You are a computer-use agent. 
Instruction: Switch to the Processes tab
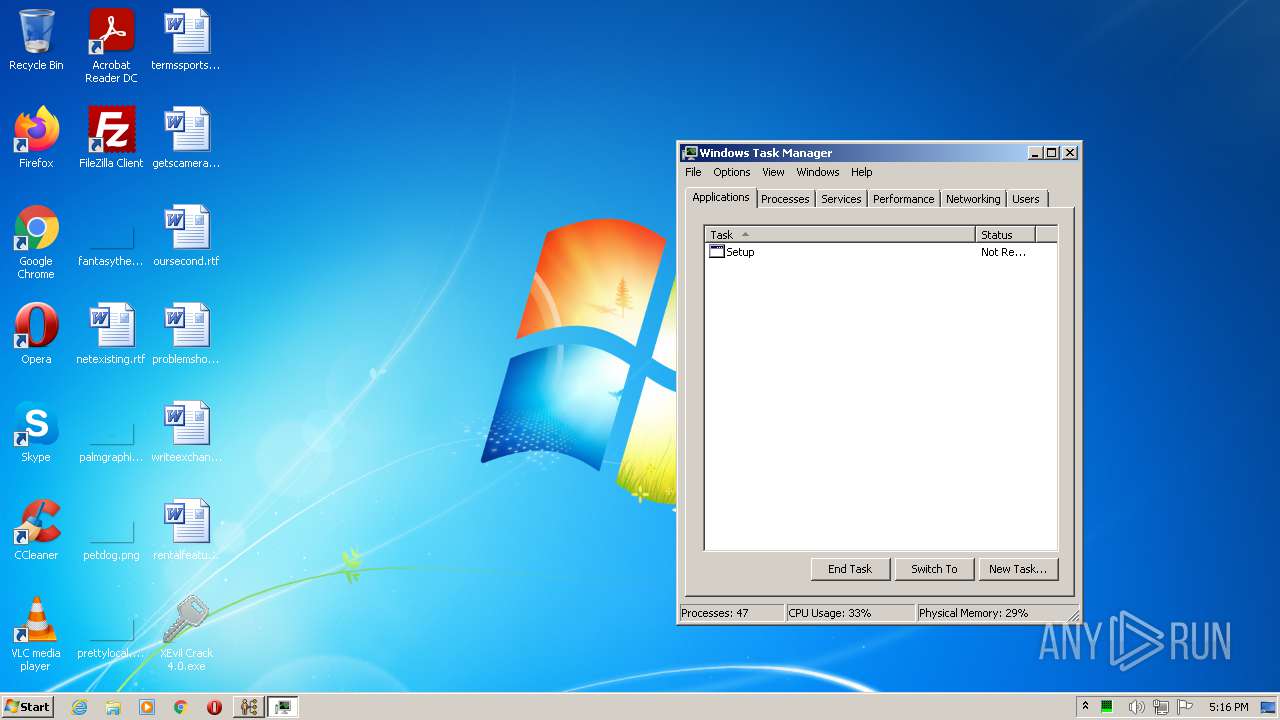point(785,199)
